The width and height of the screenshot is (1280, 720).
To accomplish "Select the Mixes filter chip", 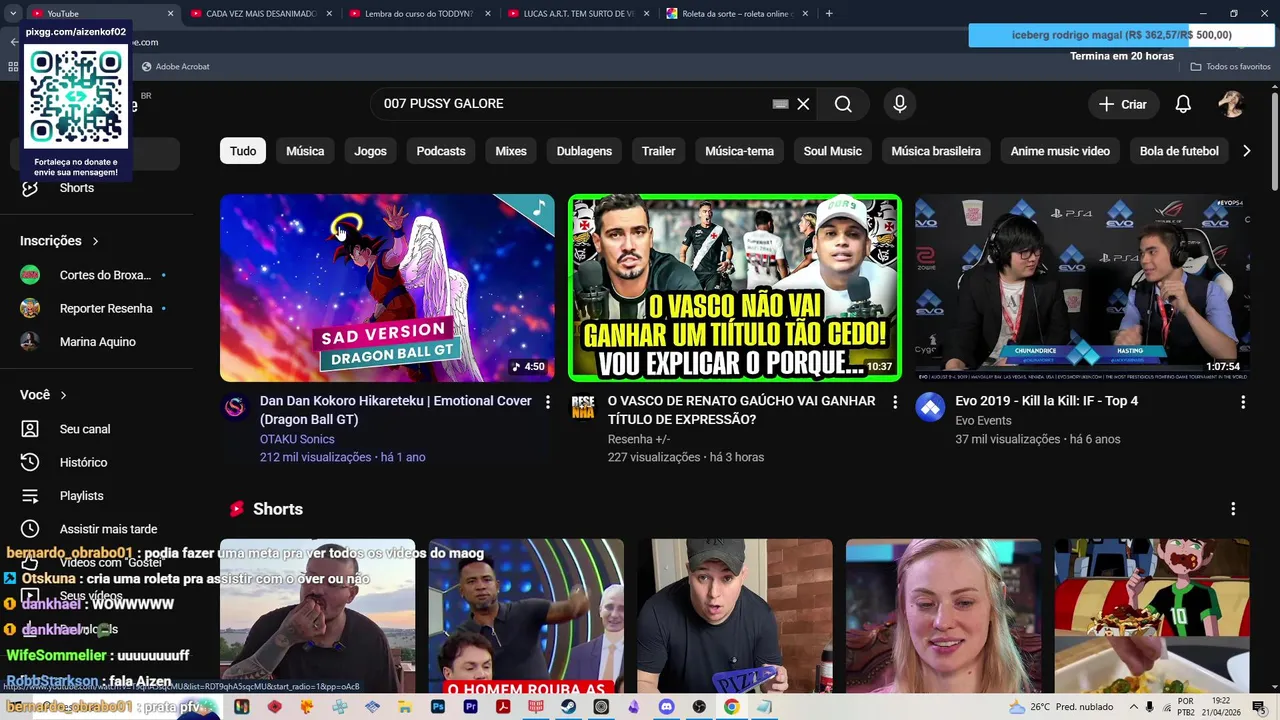I will click(x=511, y=151).
